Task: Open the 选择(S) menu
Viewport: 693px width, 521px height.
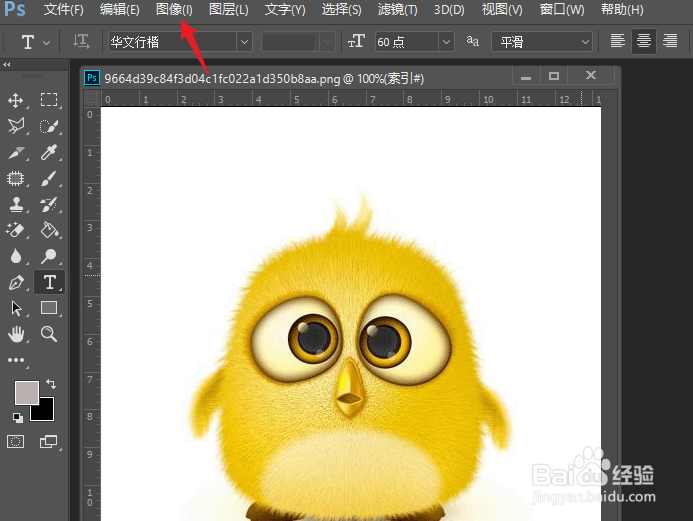Action: (x=341, y=9)
